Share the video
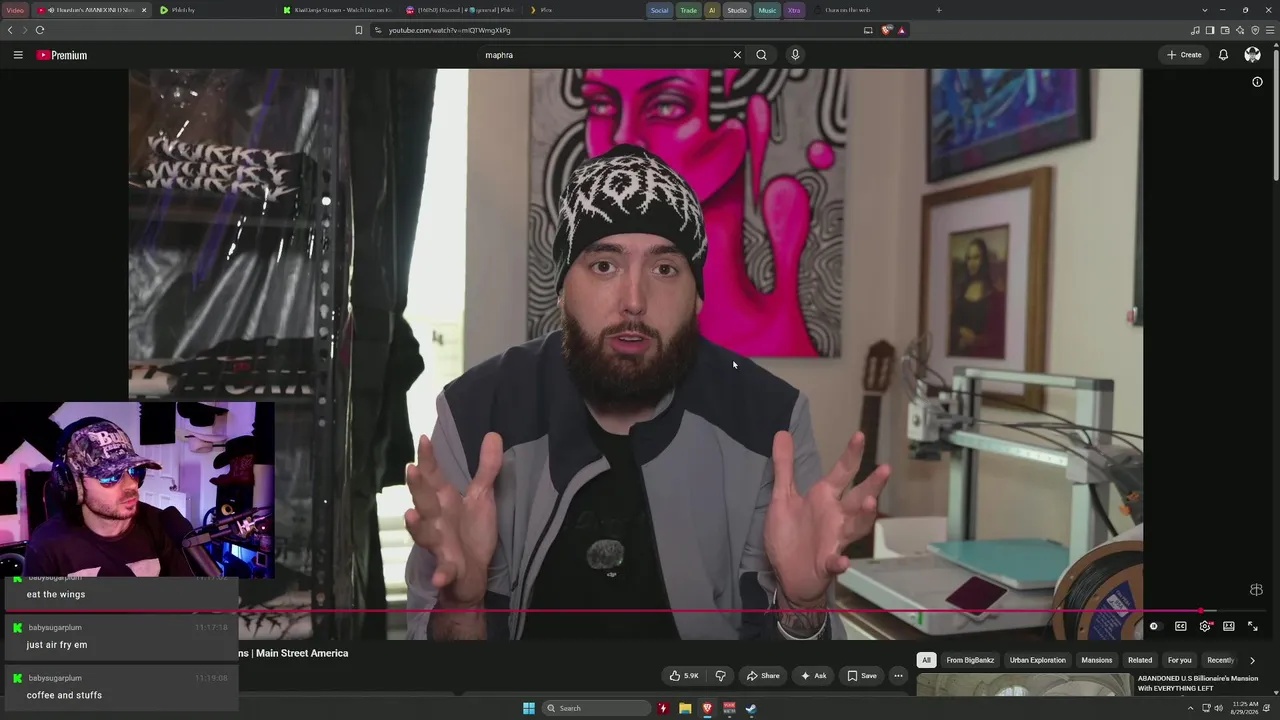 pos(763,676)
